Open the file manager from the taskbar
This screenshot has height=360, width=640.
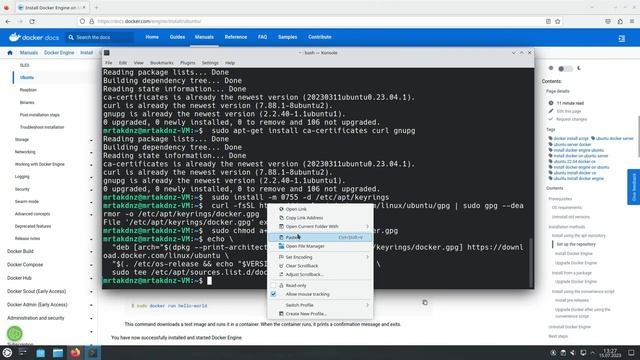point(58,353)
